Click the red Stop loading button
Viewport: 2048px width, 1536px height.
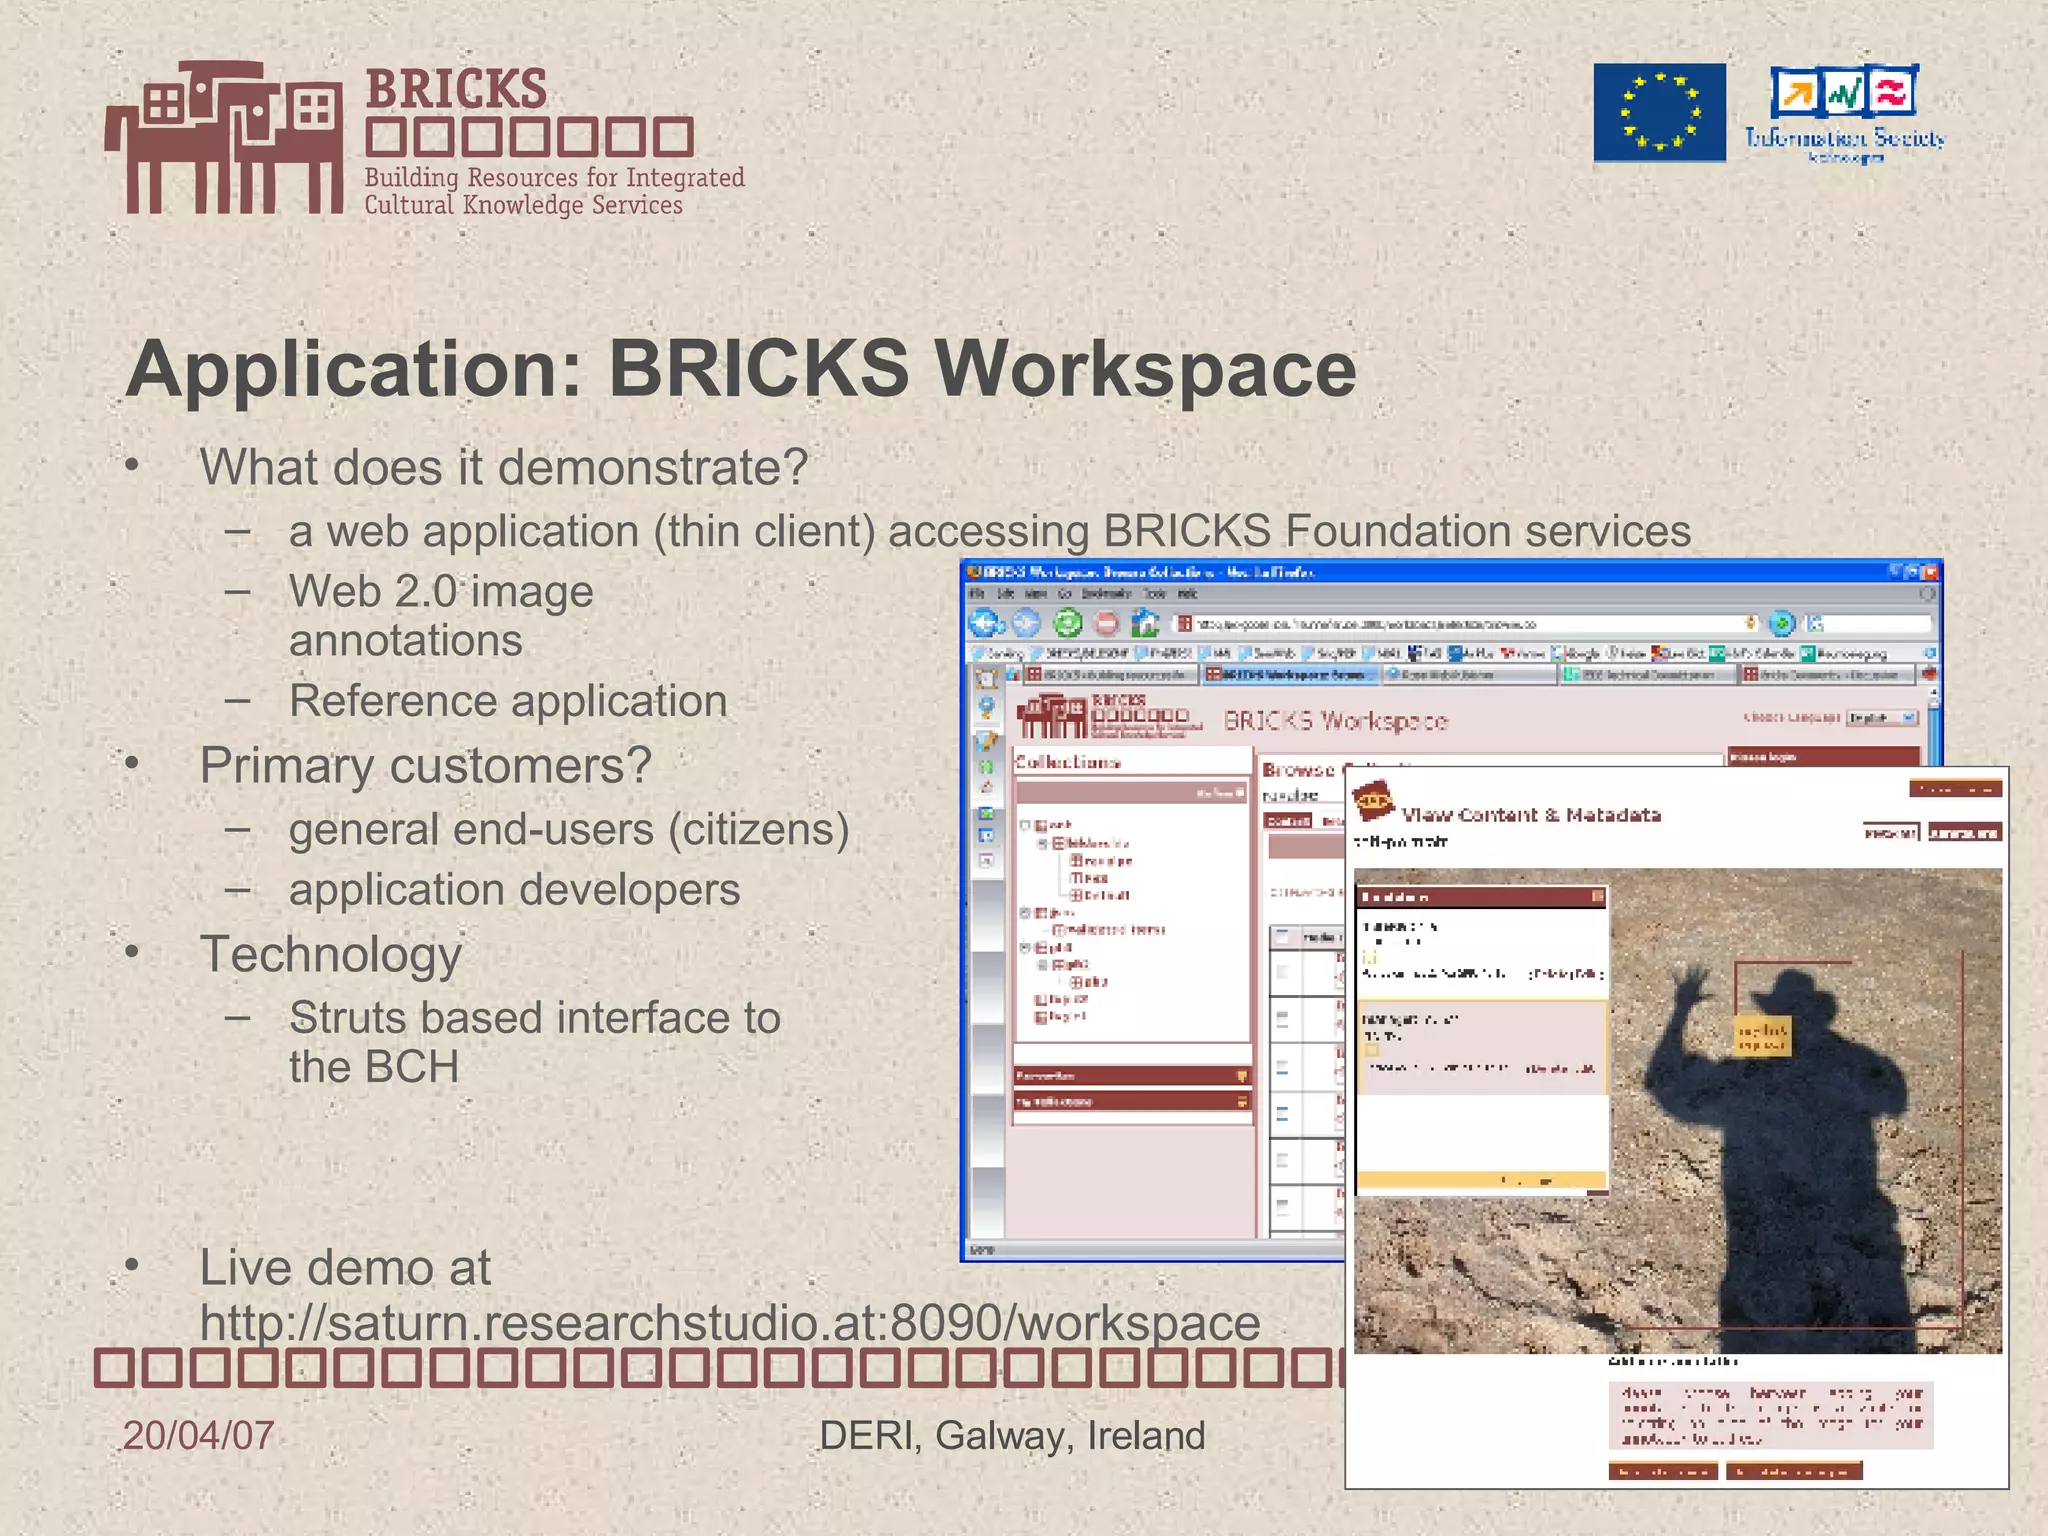pyautogui.click(x=1107, y=623)
